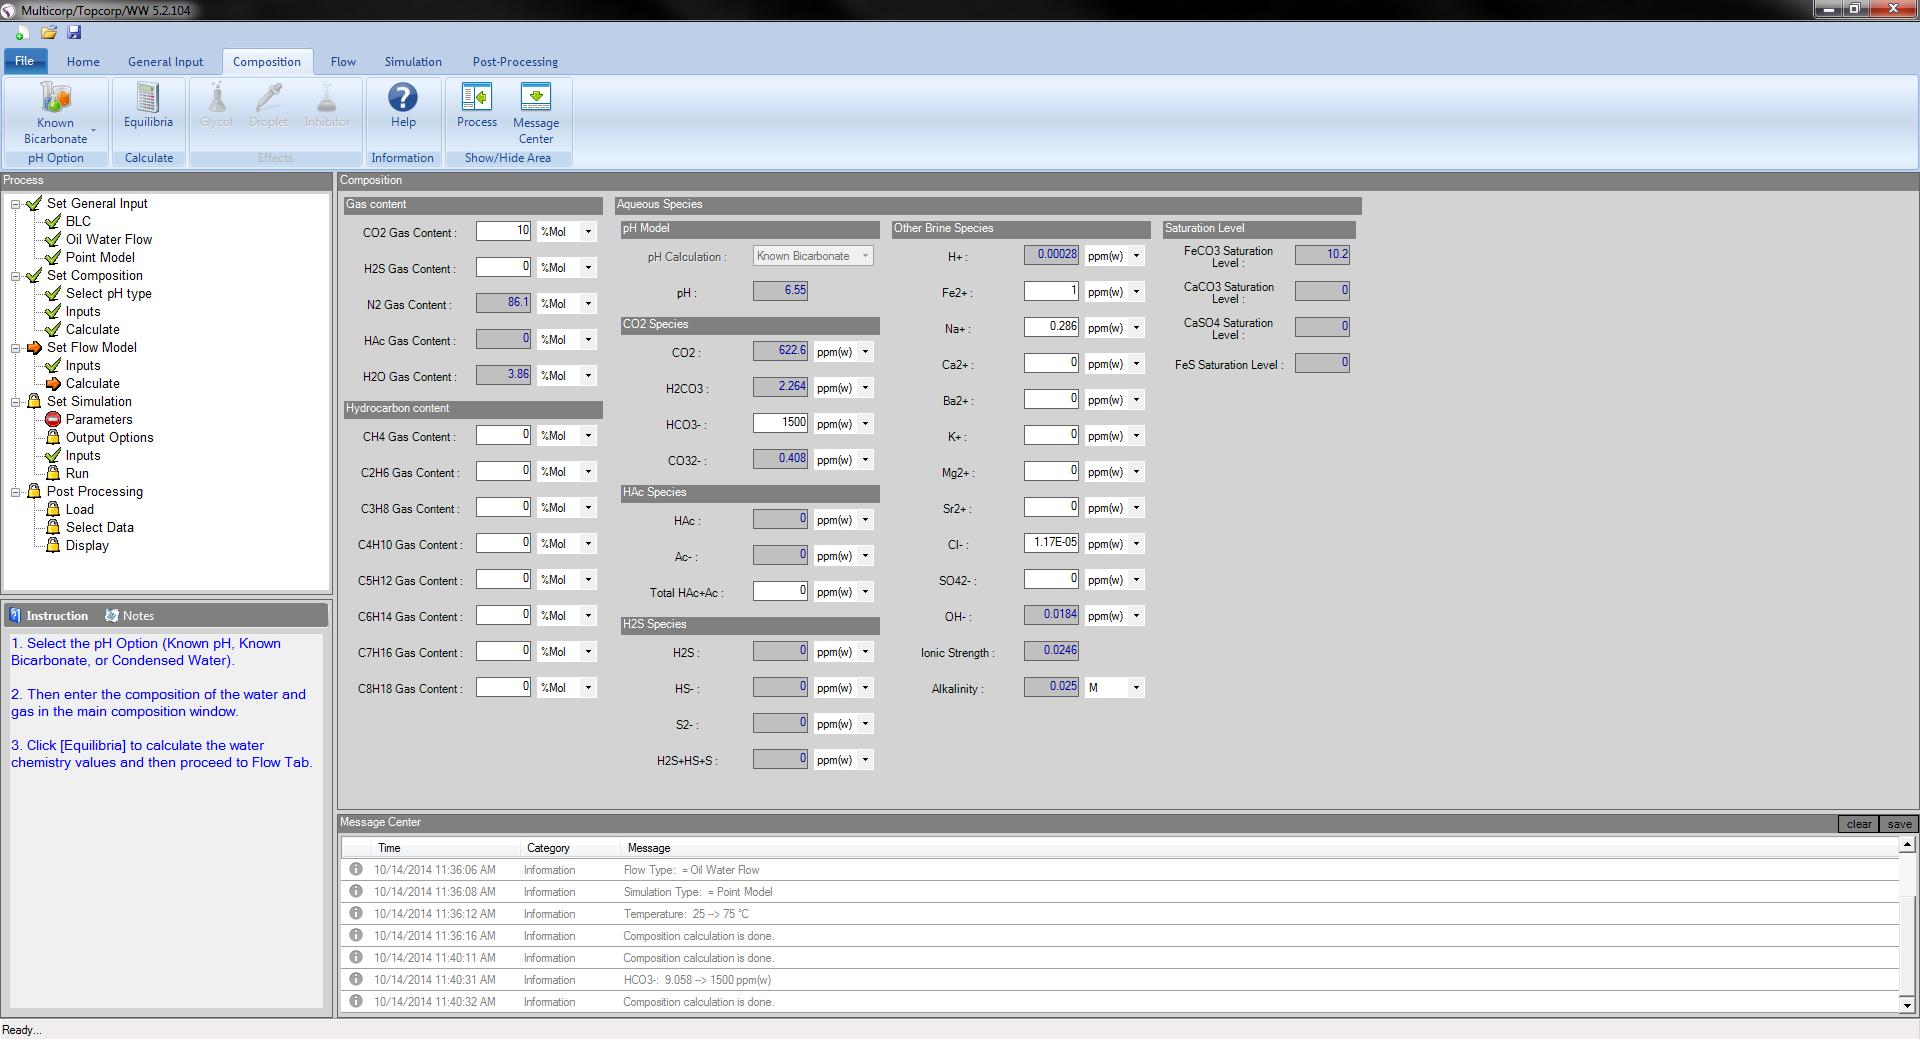Open a file using the folder icon

pos(47,33)
